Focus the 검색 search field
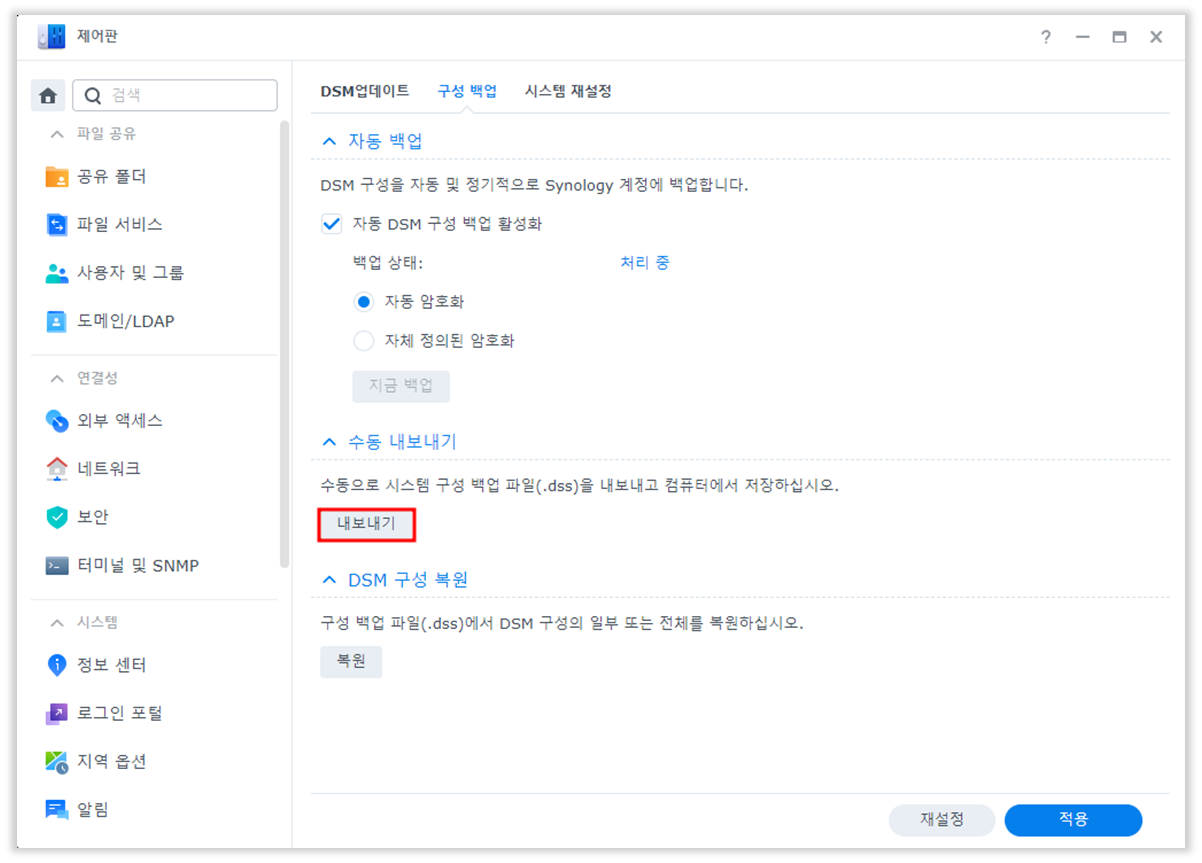The image size is (1202, 863). pyautogui.click(x=175, y=95)
